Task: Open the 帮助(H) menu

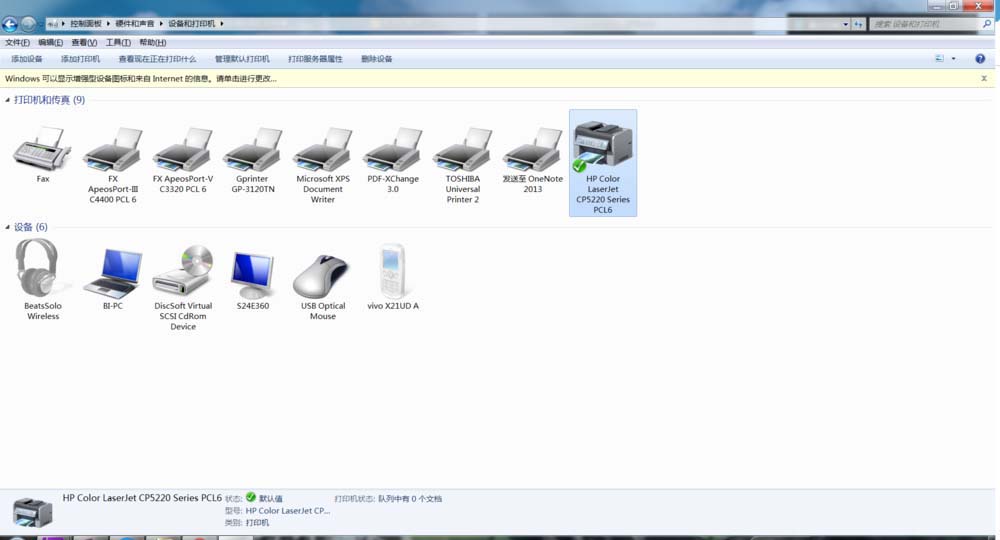Action: click(152, 43)
